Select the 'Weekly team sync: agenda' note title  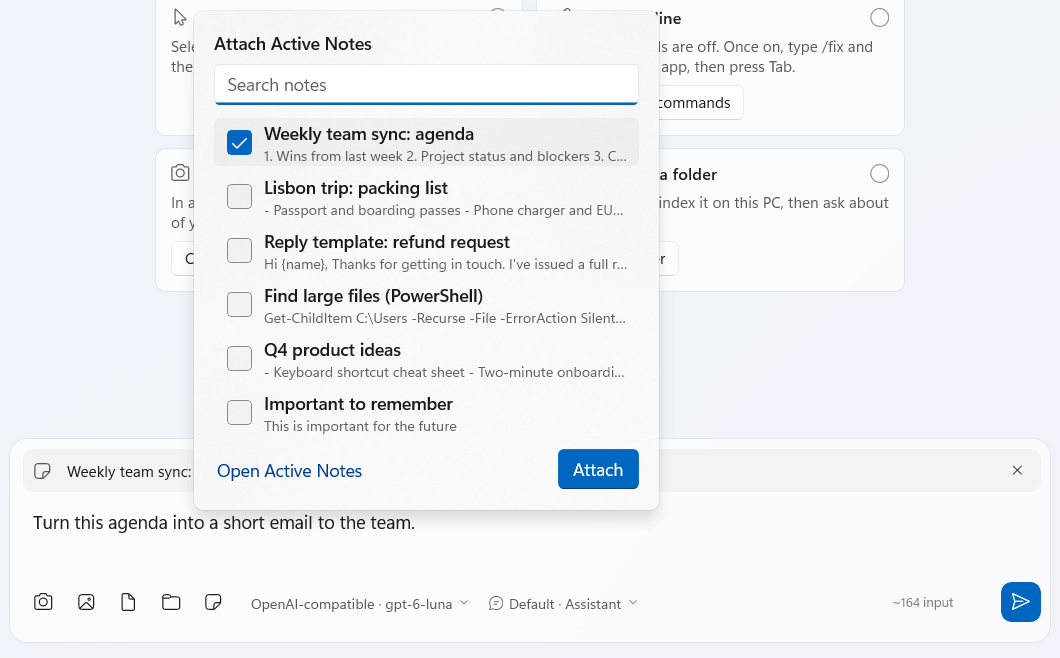[x=369, y=134]
